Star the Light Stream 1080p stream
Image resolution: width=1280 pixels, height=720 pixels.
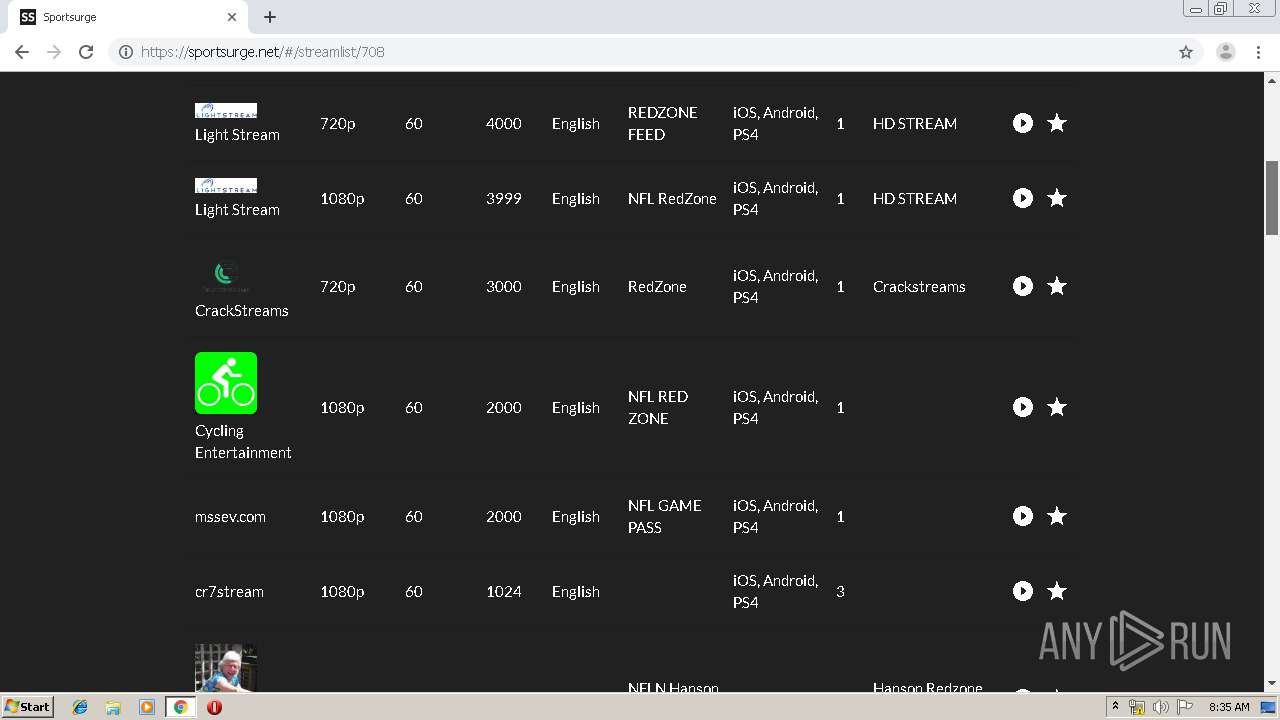click(x=1057, y=198)
